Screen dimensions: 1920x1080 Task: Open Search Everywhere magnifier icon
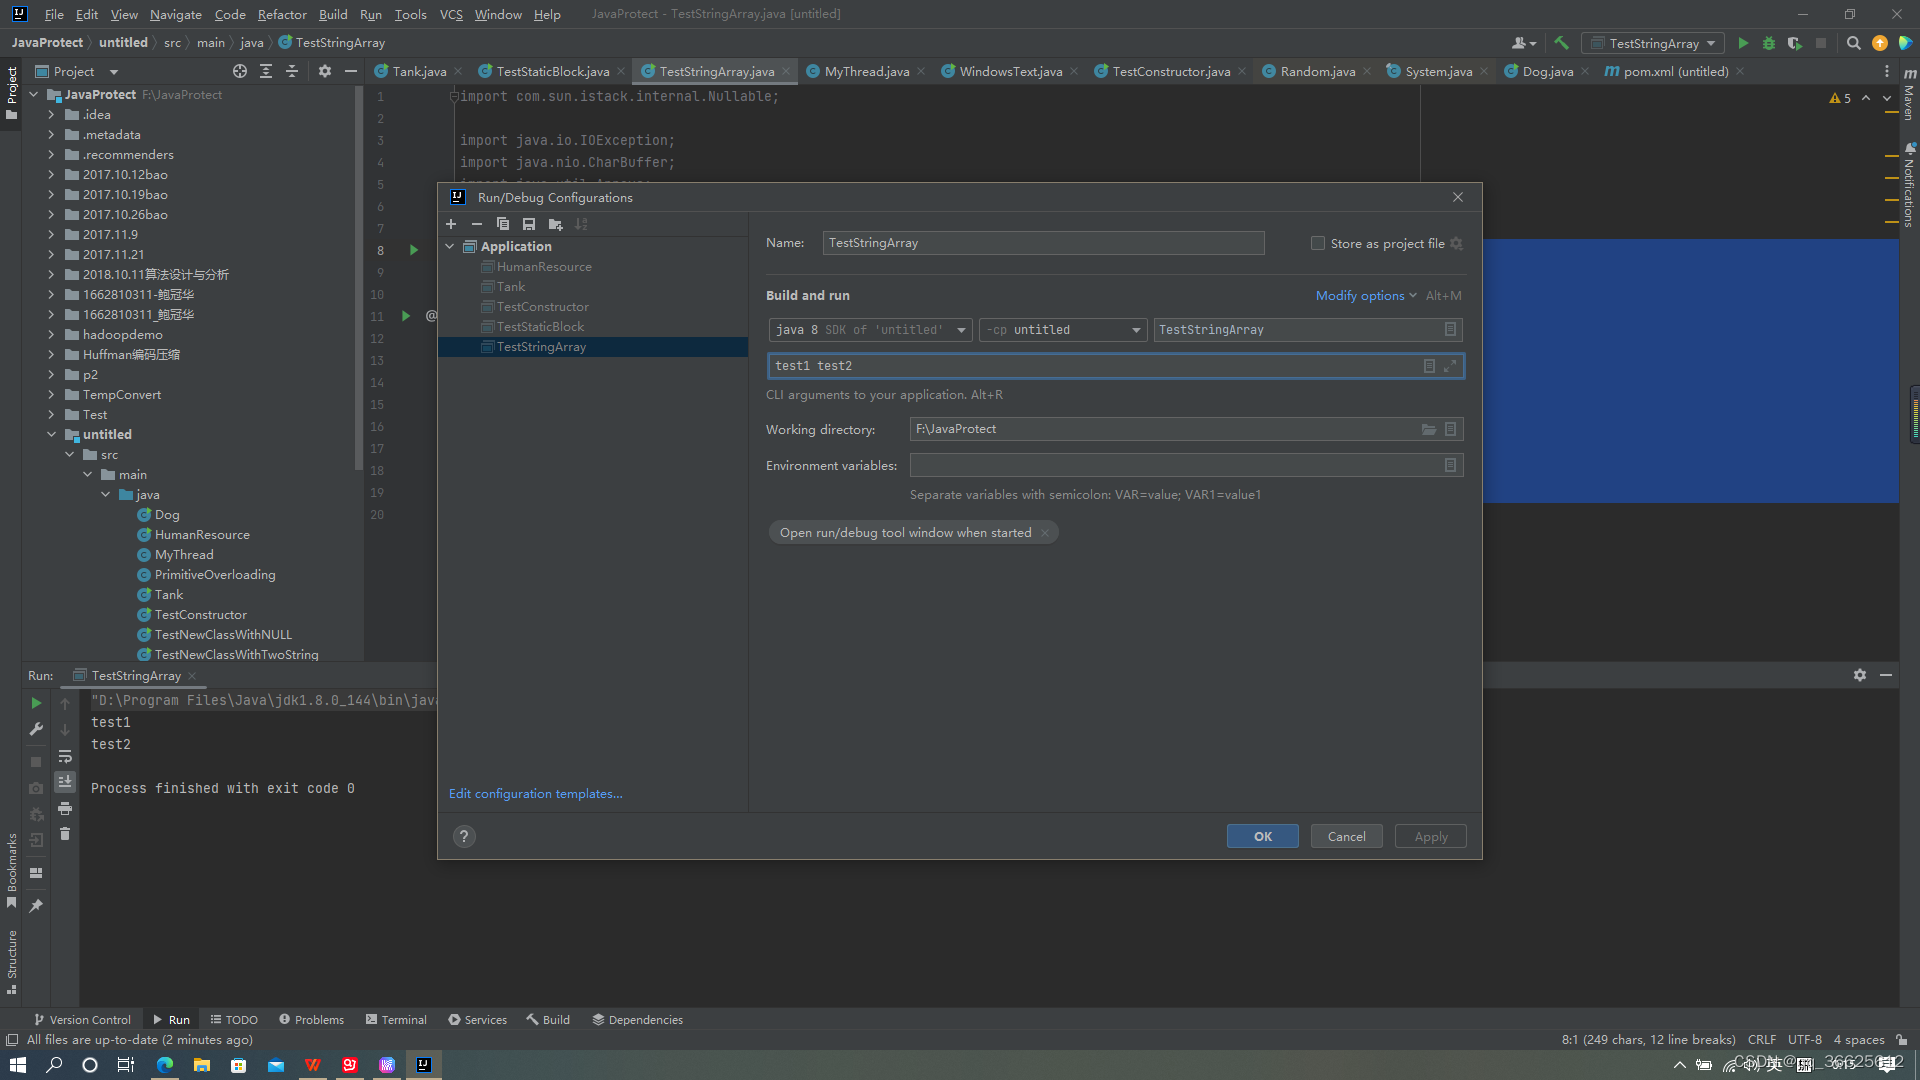(x=1853, y=43)
